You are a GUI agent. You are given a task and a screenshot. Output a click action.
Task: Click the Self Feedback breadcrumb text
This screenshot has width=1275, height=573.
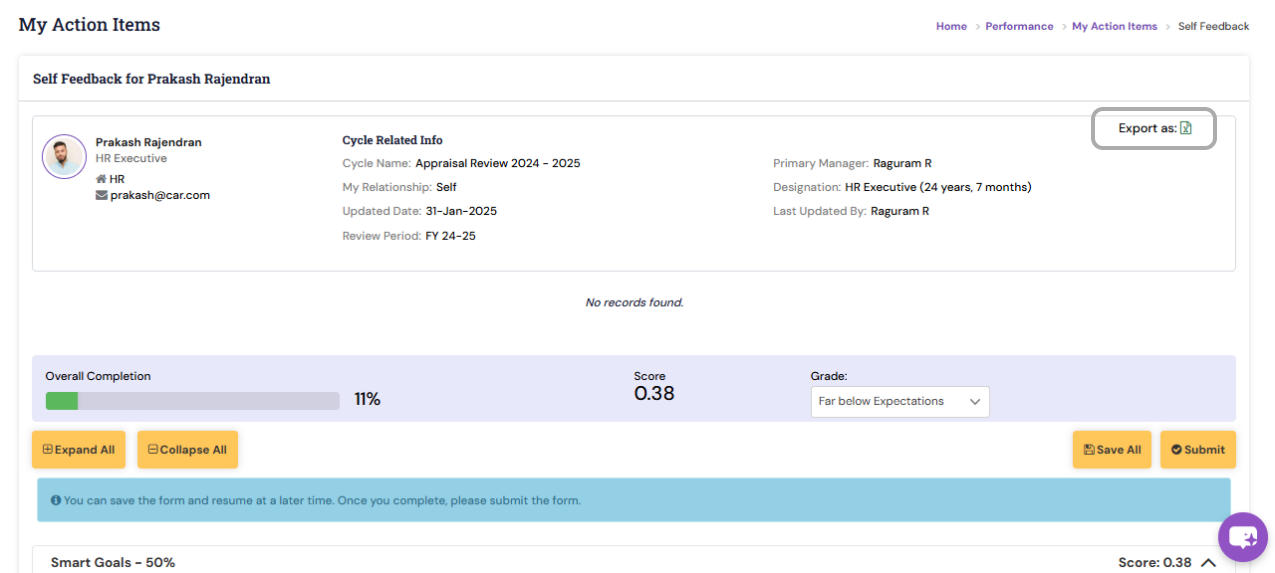pyautogui.click(x=1213, y=26)
